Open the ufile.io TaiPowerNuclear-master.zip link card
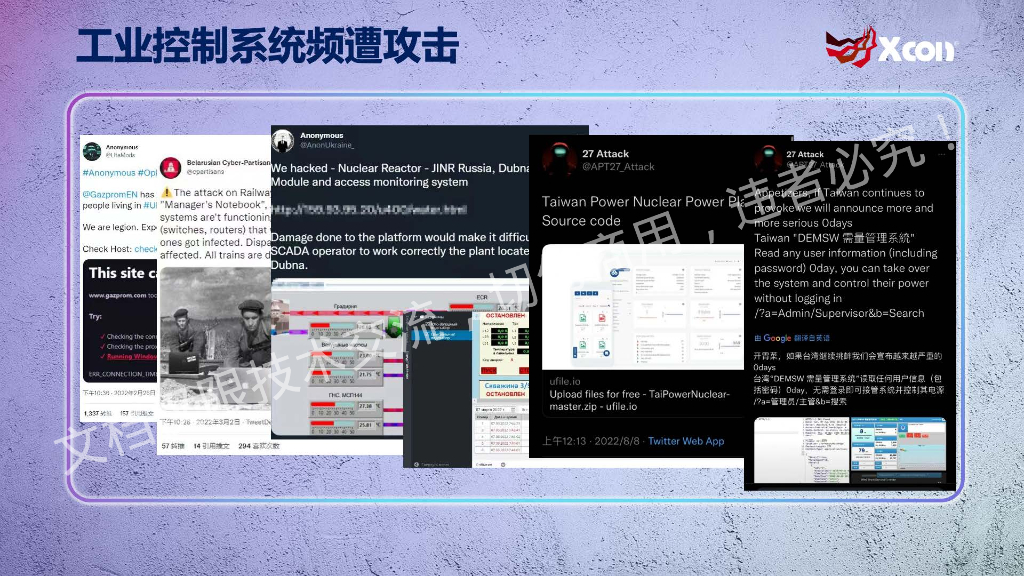 click(x=643, y=394)
